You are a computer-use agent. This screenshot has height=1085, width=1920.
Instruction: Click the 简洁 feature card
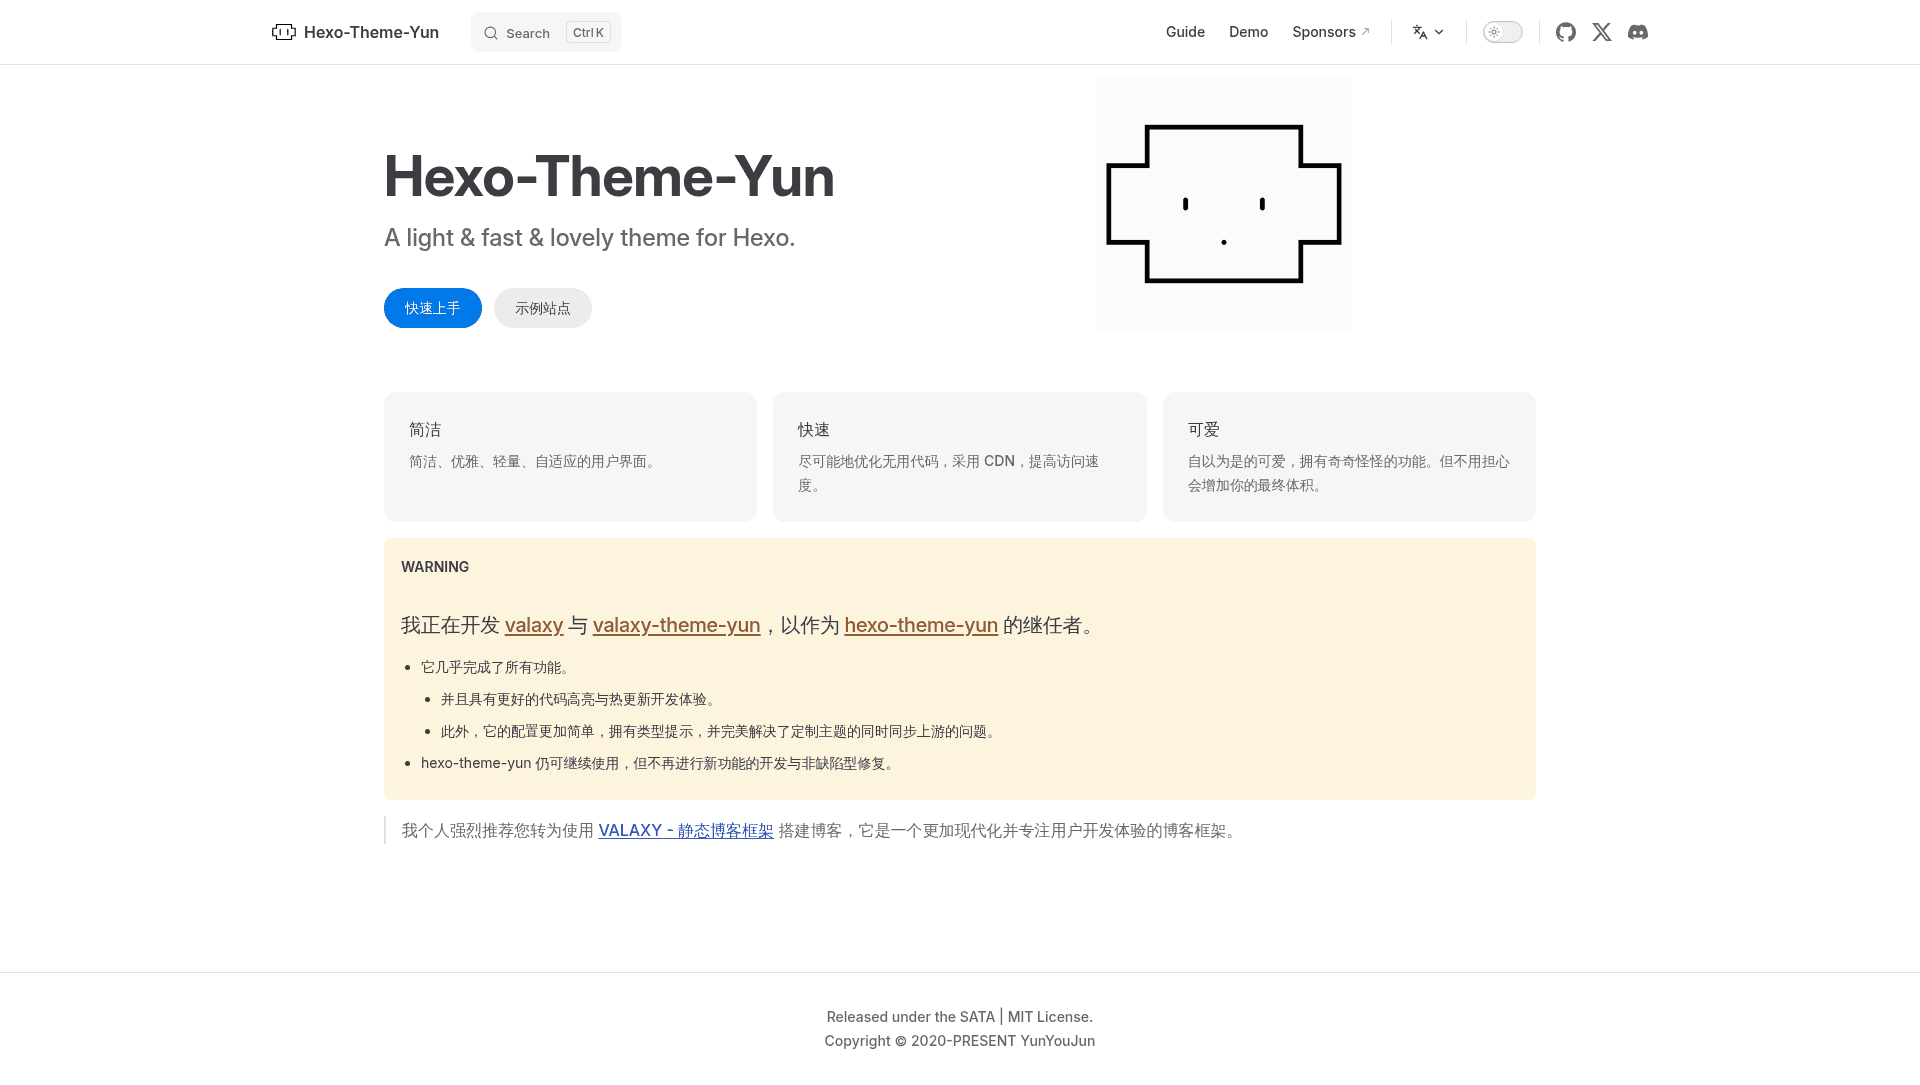[570, 457]
